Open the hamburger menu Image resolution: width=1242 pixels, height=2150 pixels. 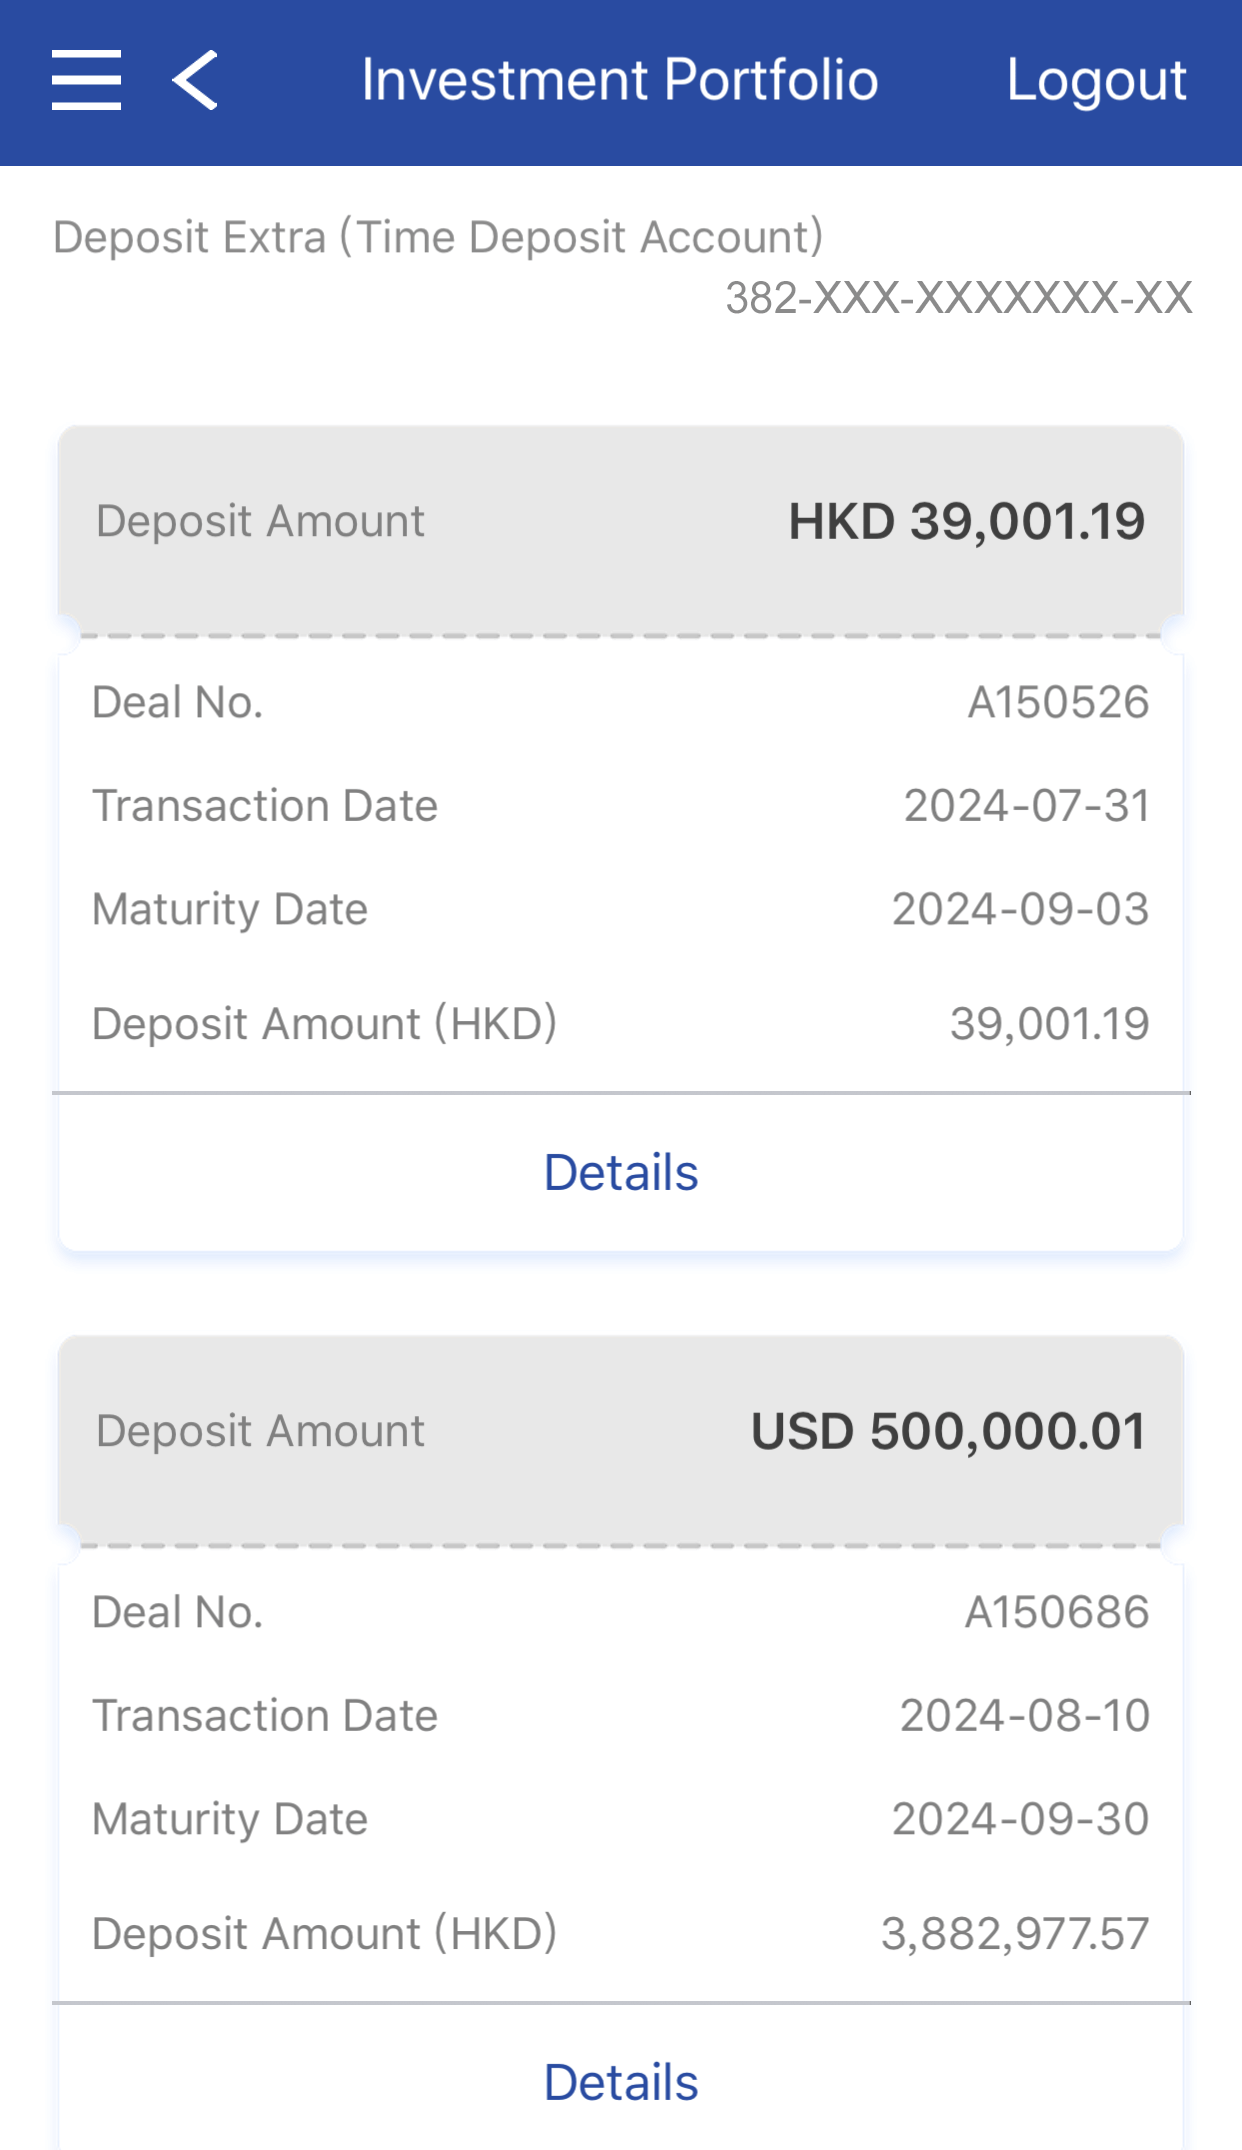pyautogui.click(x=87, y=80)
